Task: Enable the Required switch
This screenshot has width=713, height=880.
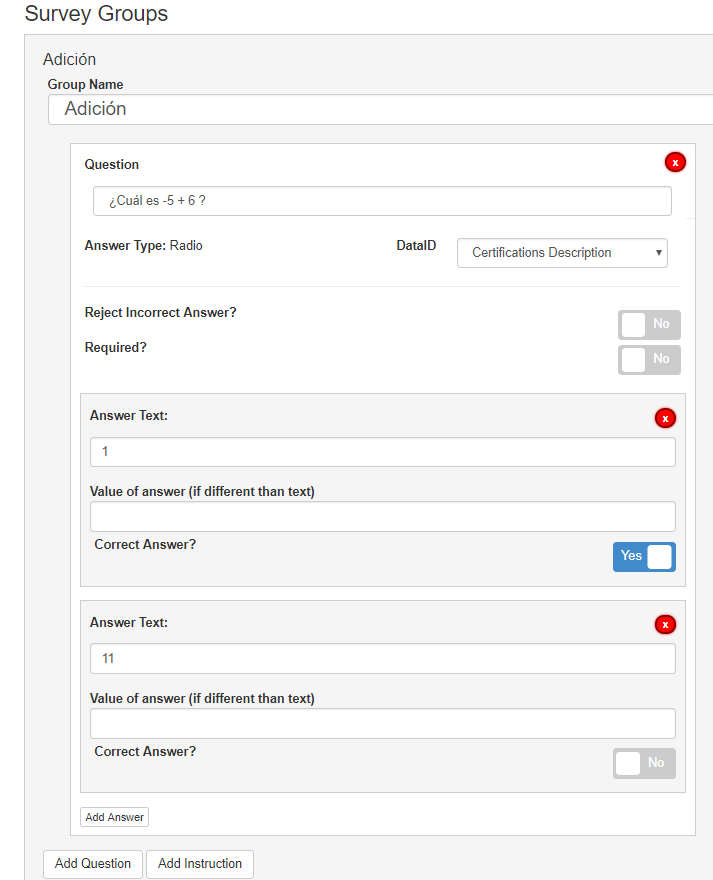Action: 649,360
